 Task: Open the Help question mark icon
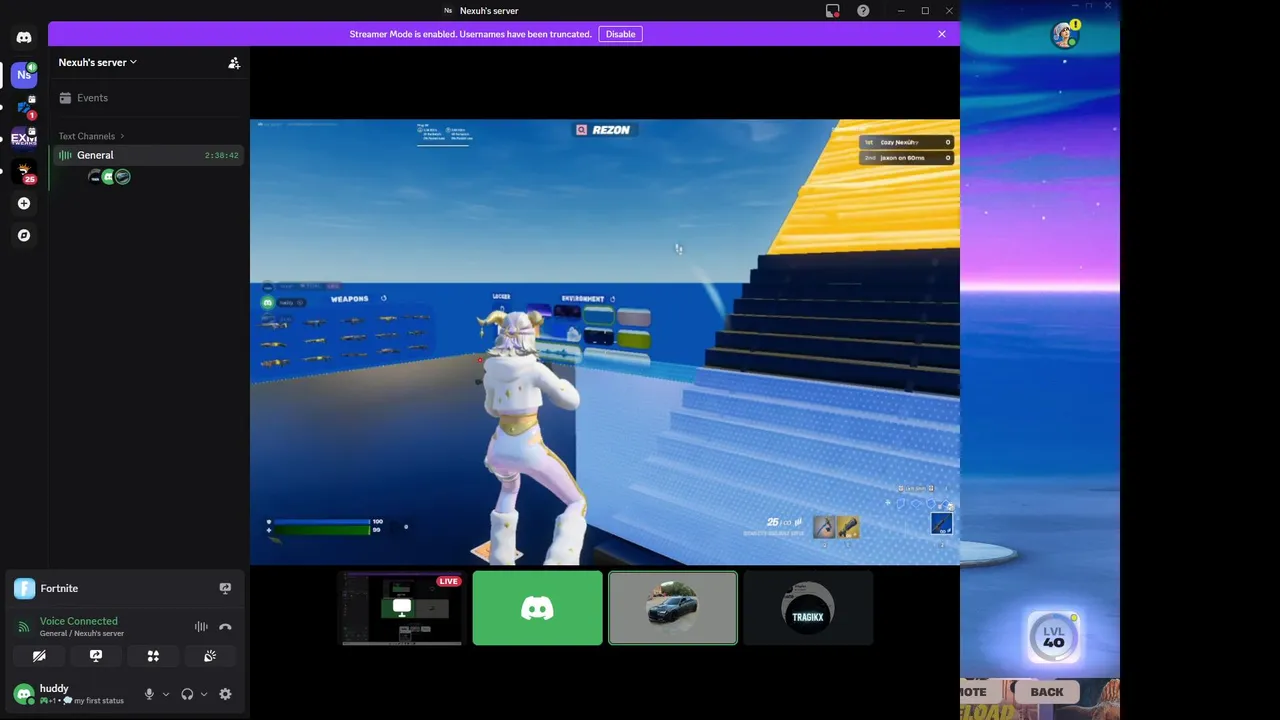863,11
